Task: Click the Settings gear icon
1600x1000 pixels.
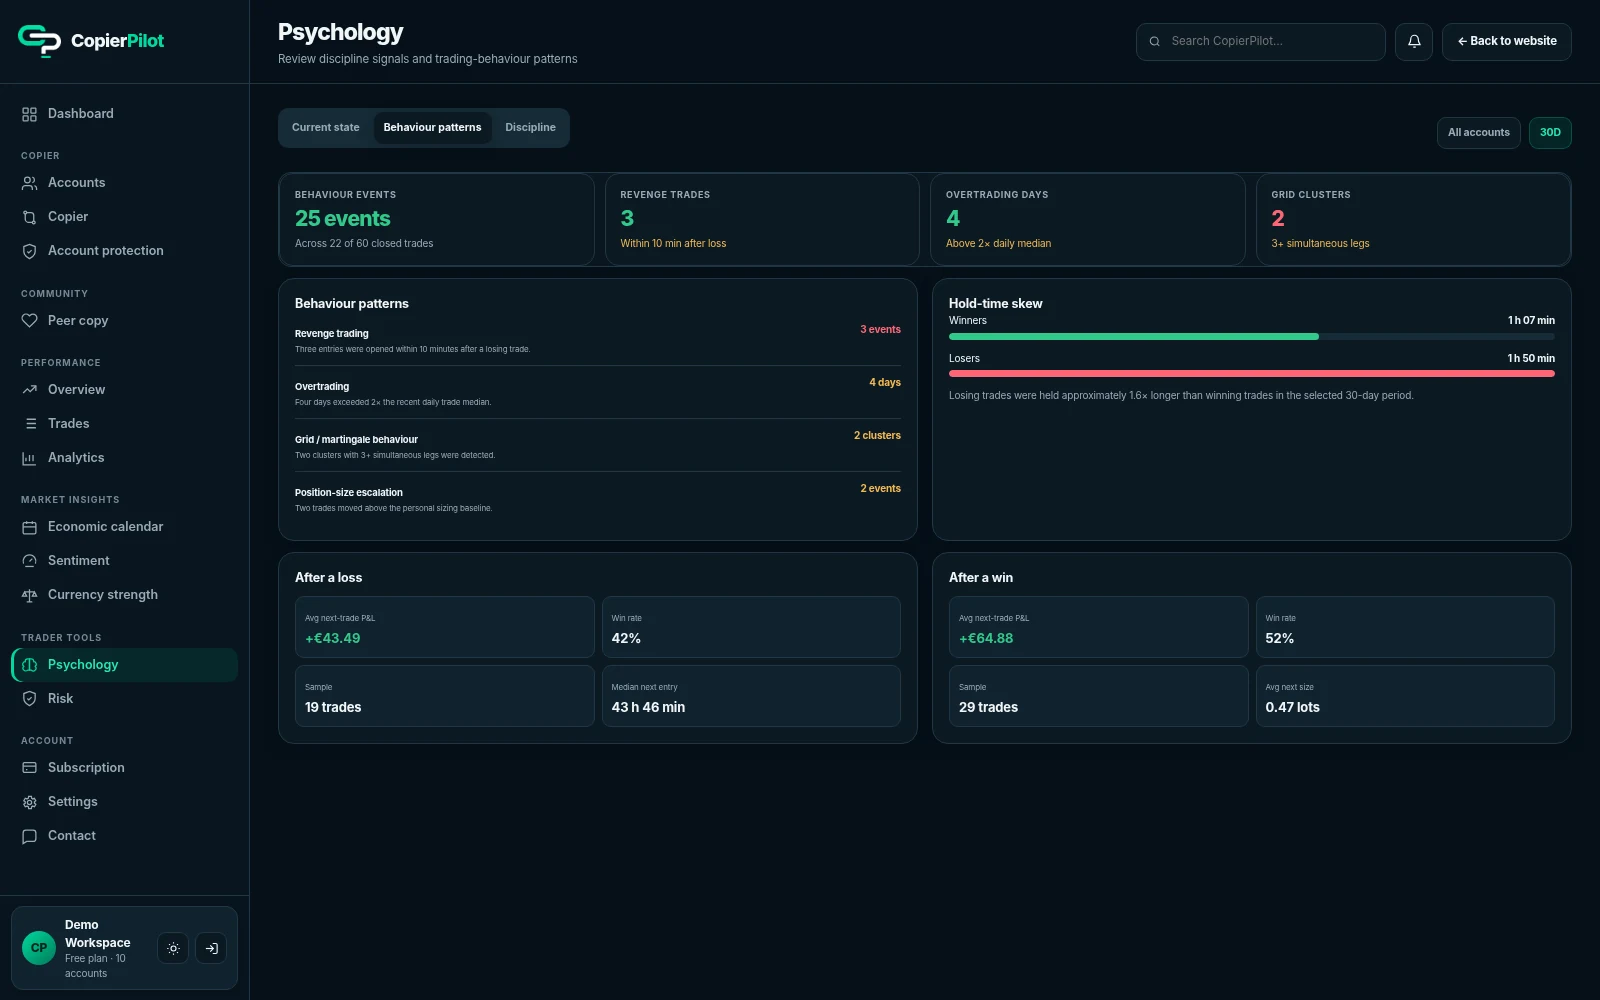Action: (29, 802)
